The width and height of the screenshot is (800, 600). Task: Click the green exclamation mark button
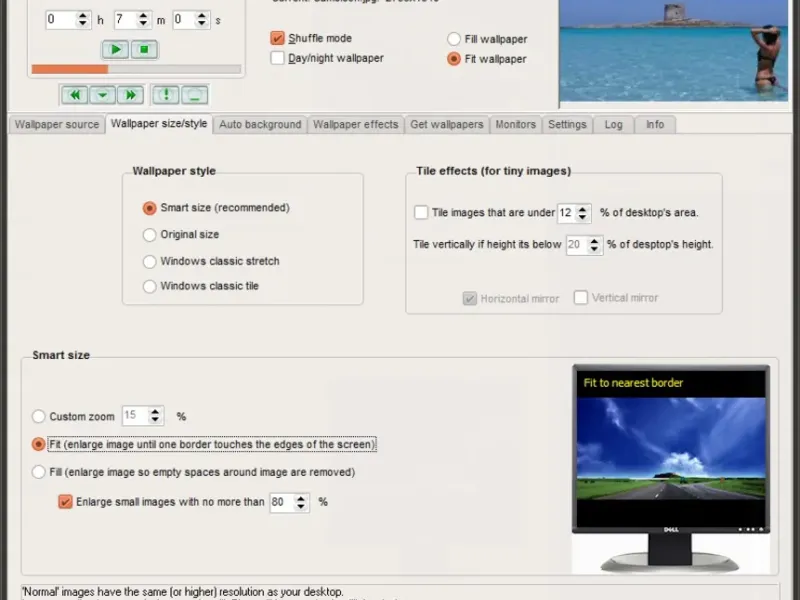[166, 95]
